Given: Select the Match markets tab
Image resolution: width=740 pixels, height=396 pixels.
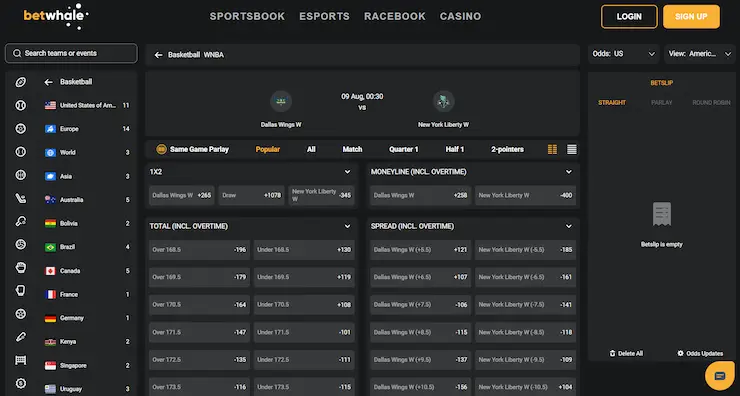Looking at the screenshot, I should (x=352, y=149).
